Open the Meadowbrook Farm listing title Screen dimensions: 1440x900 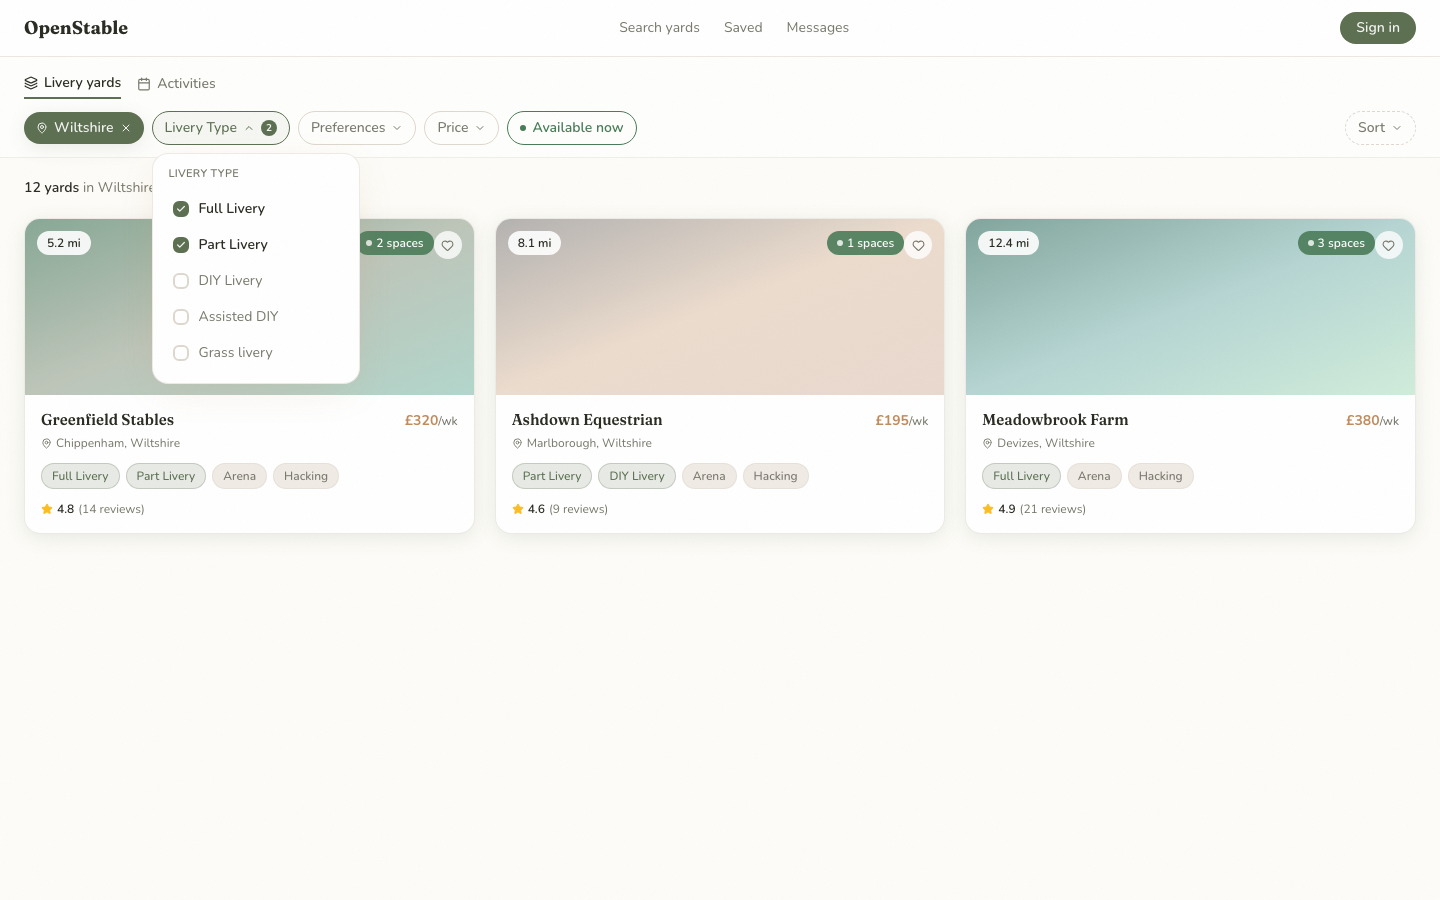pyautogui.click(x=1055, y=420)
